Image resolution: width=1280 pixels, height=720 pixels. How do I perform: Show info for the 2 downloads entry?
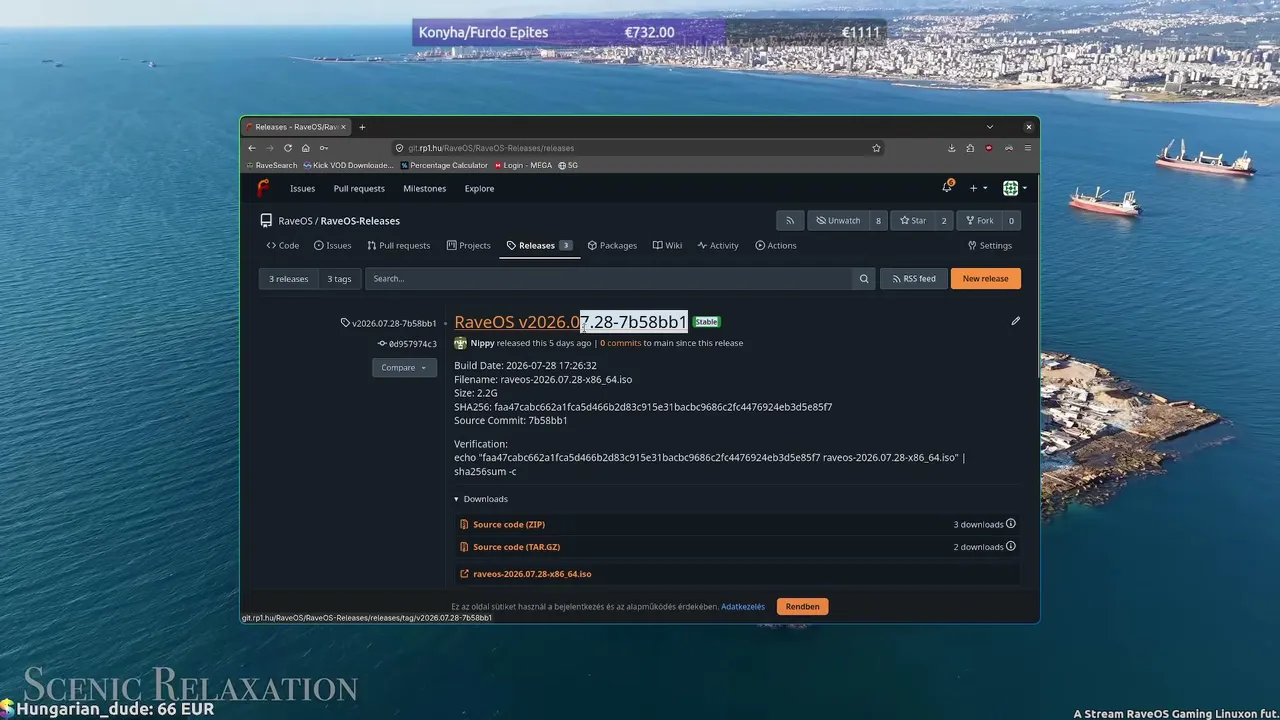(1011, 546)
